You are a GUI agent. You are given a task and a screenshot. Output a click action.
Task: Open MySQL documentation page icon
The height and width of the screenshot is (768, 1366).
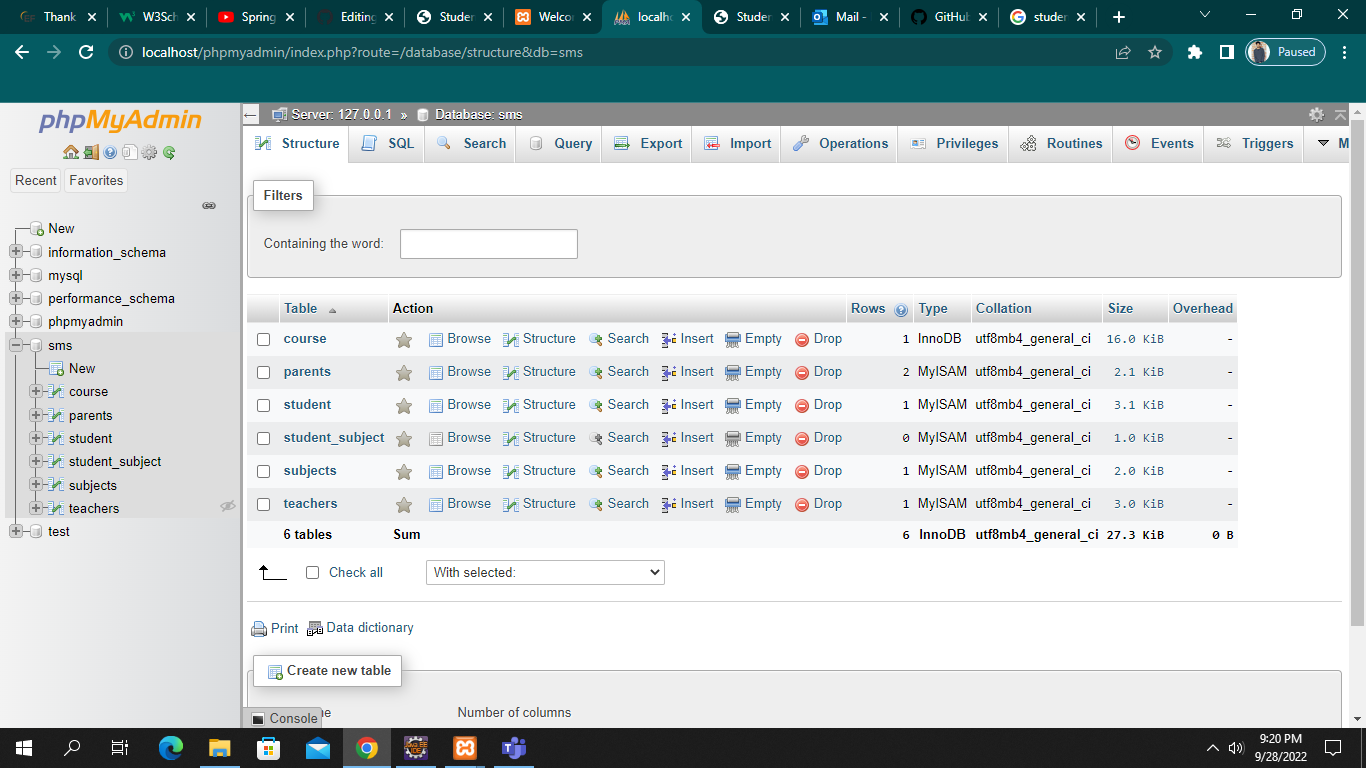pos(129,152)
